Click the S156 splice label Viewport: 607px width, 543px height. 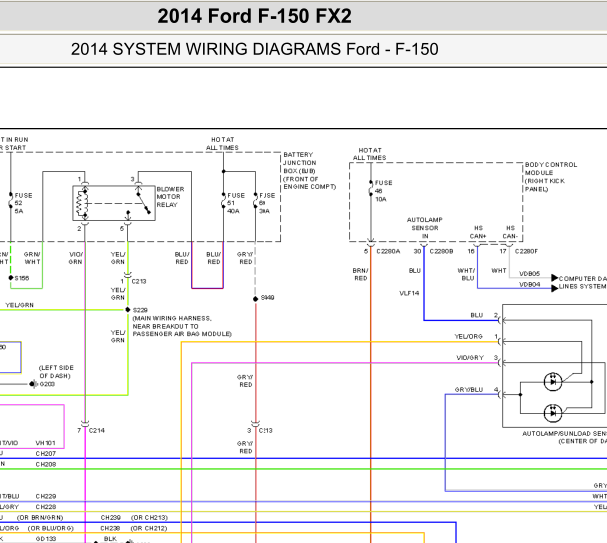[22, 278]
